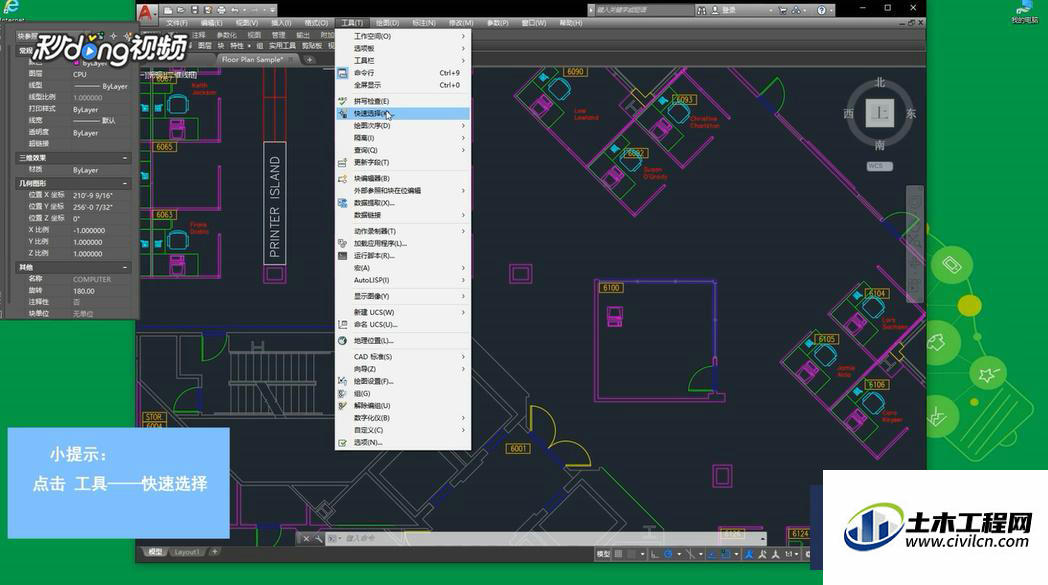Toggle the 模型 model space status button
The width and height of the screenshot is (1048, 585).
point(603,554)
